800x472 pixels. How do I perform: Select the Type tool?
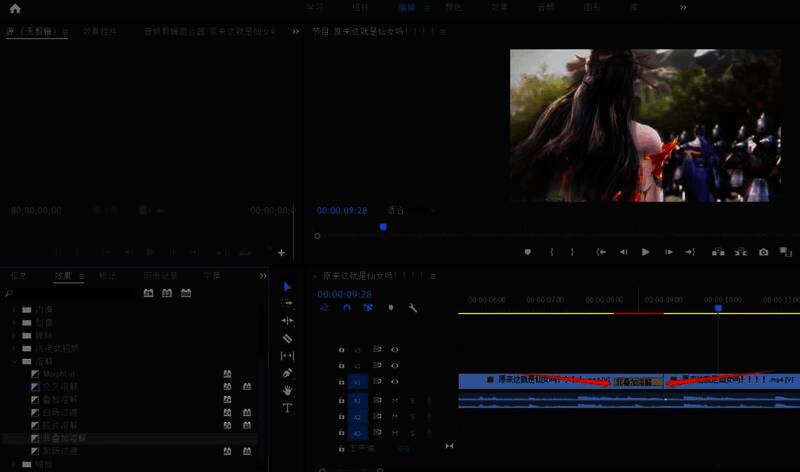(288, 408)
